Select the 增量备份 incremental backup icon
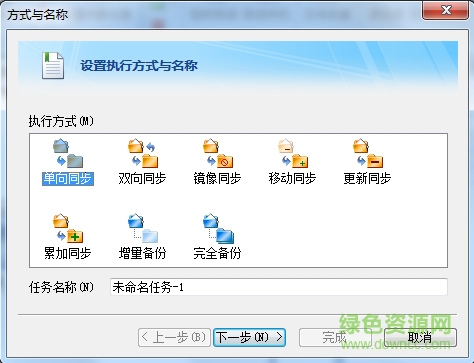The height and width of the screenshot is (363, 474). pos(143,228)
